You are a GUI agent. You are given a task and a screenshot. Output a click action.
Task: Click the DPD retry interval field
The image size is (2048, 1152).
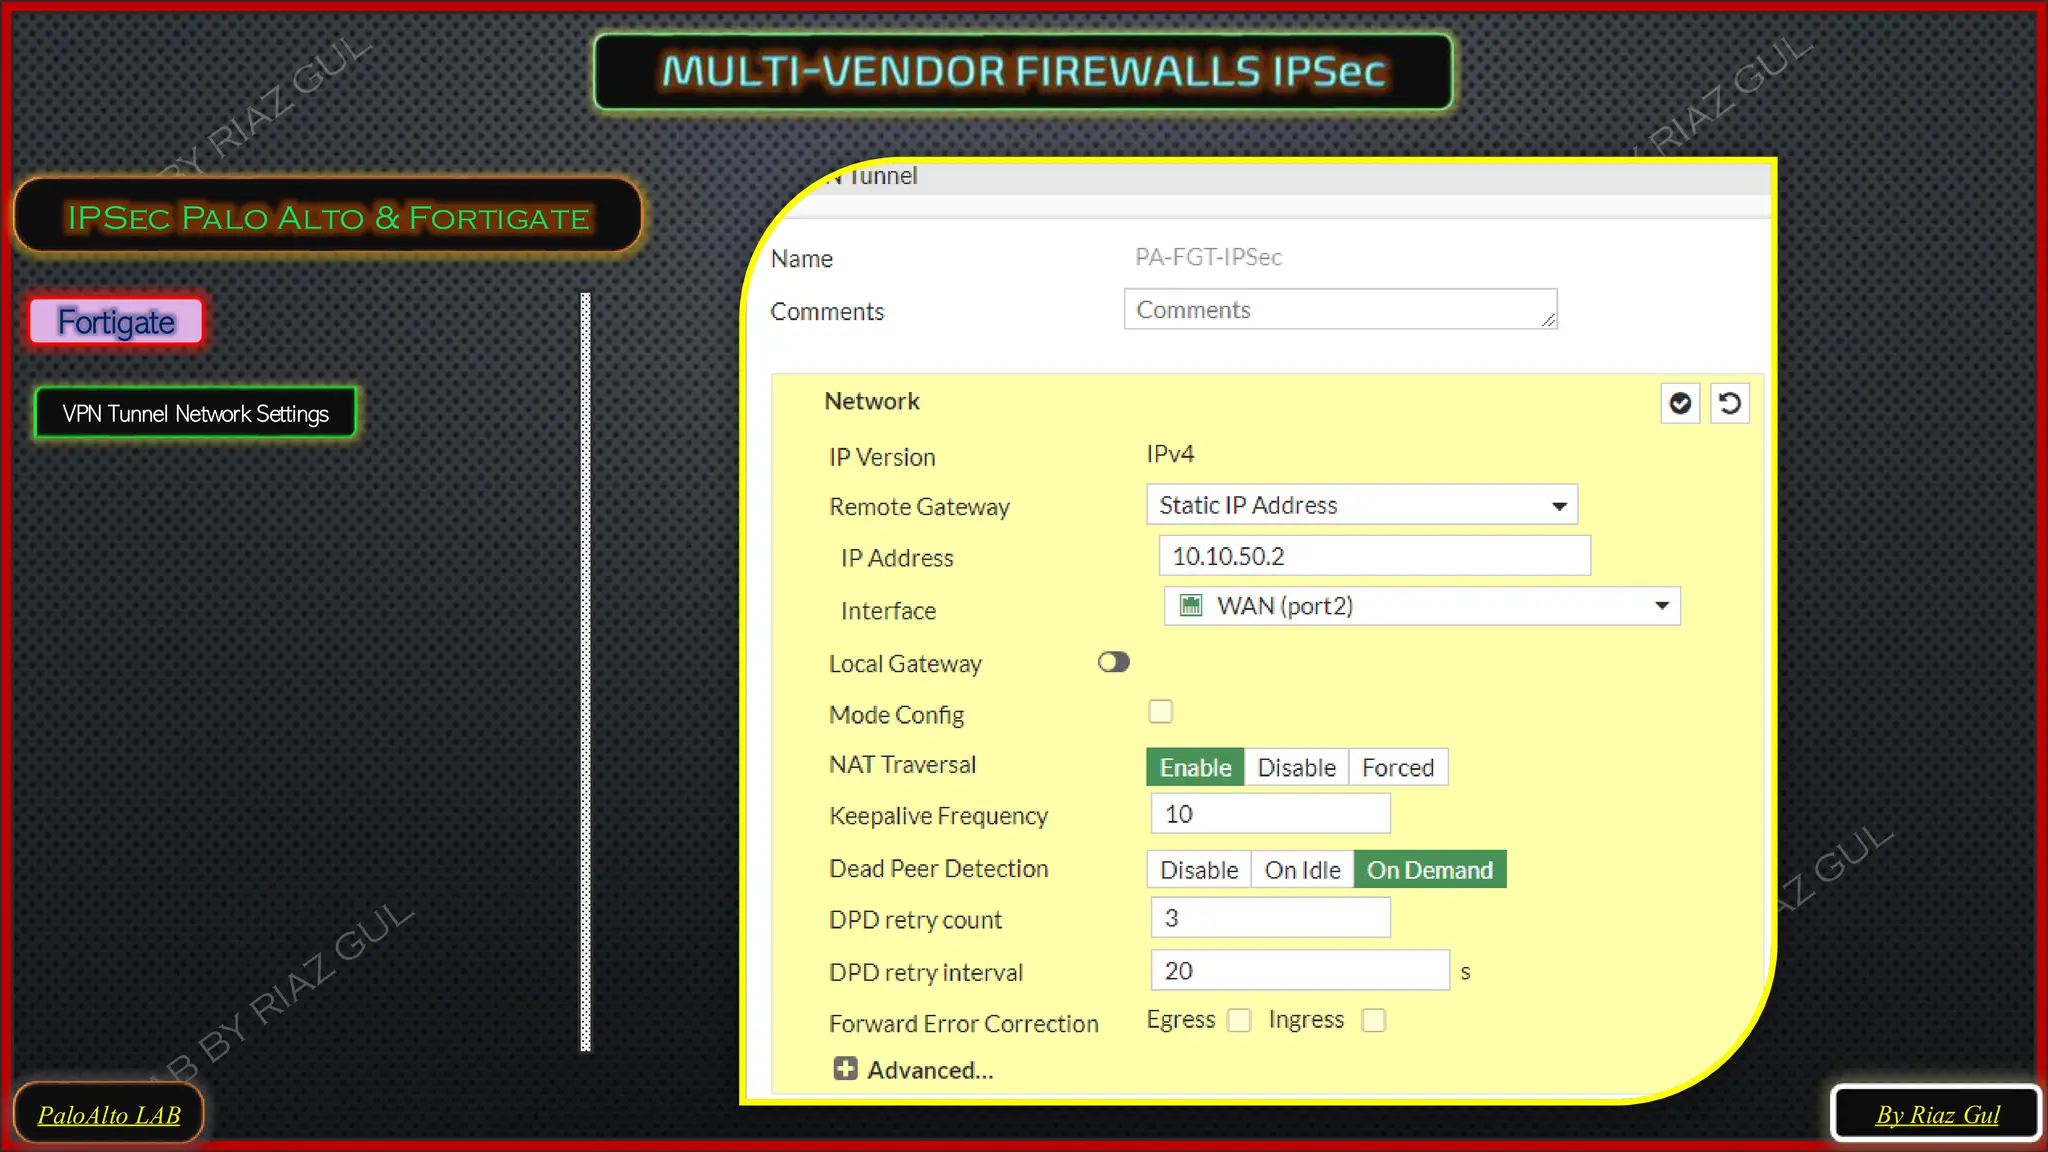coord(1300,970)
